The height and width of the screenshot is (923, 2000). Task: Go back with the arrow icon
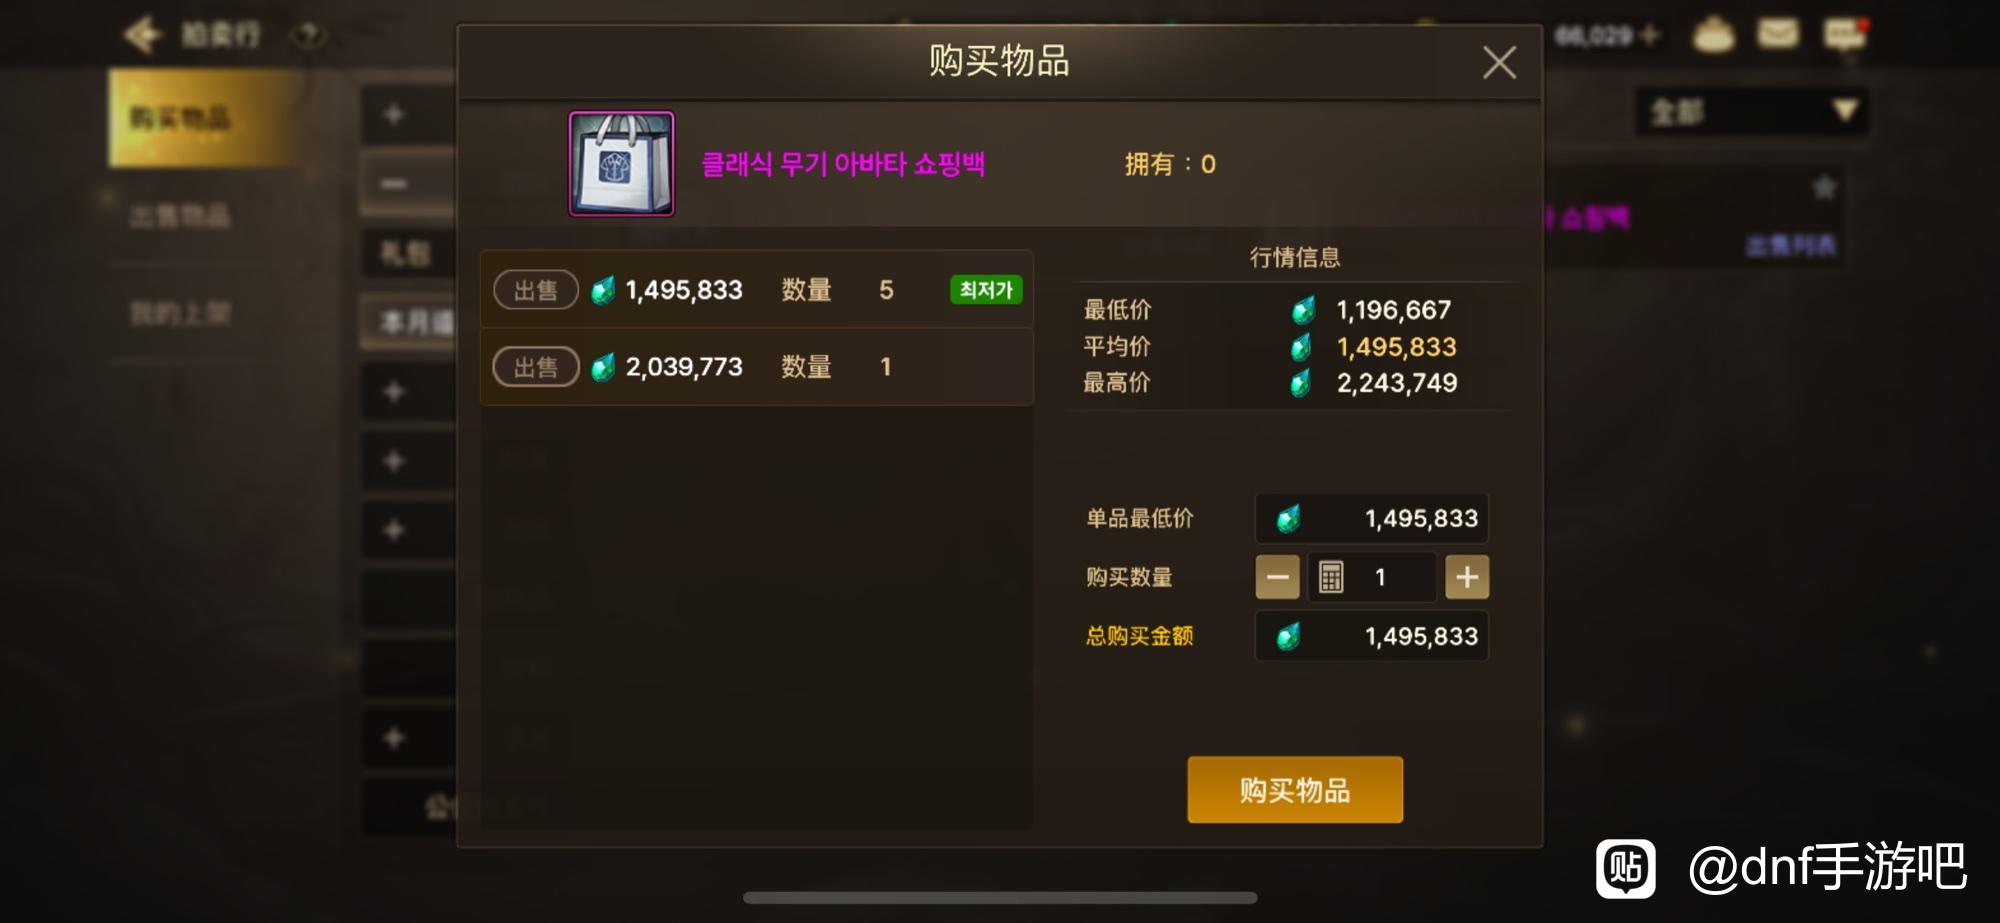tap(143, 34)
